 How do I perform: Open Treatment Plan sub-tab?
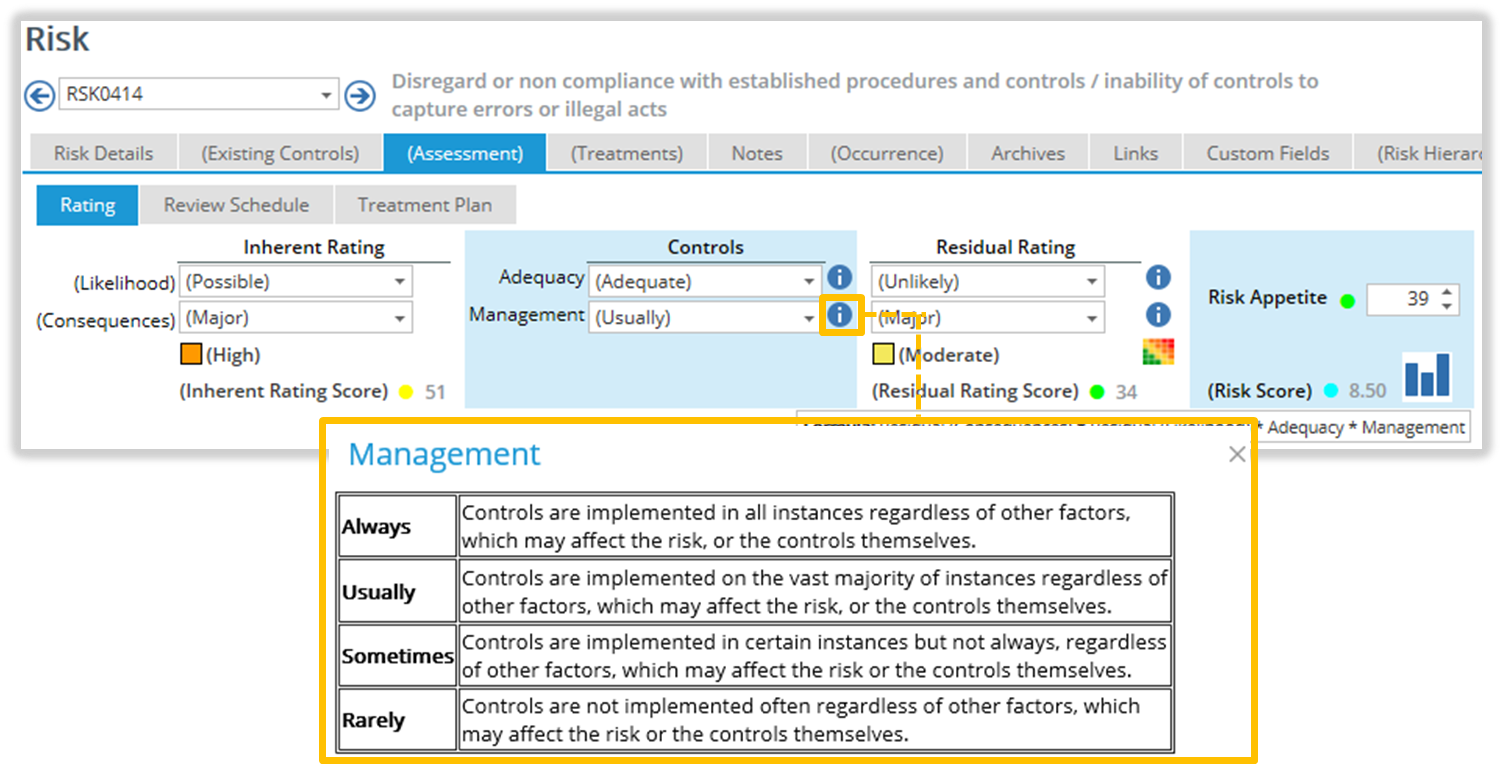pyautogui.click(x=425, y=205)
